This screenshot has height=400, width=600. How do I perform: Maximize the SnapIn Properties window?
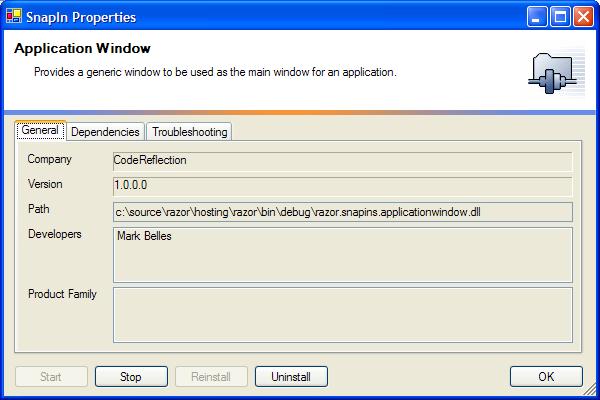[x=560, y=17]
